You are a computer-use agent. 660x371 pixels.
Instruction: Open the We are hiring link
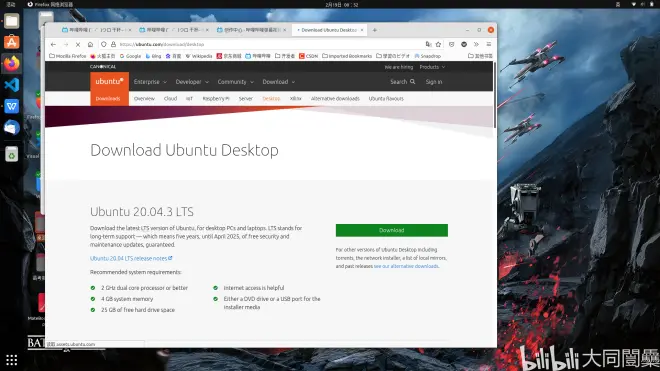[399, 67]
